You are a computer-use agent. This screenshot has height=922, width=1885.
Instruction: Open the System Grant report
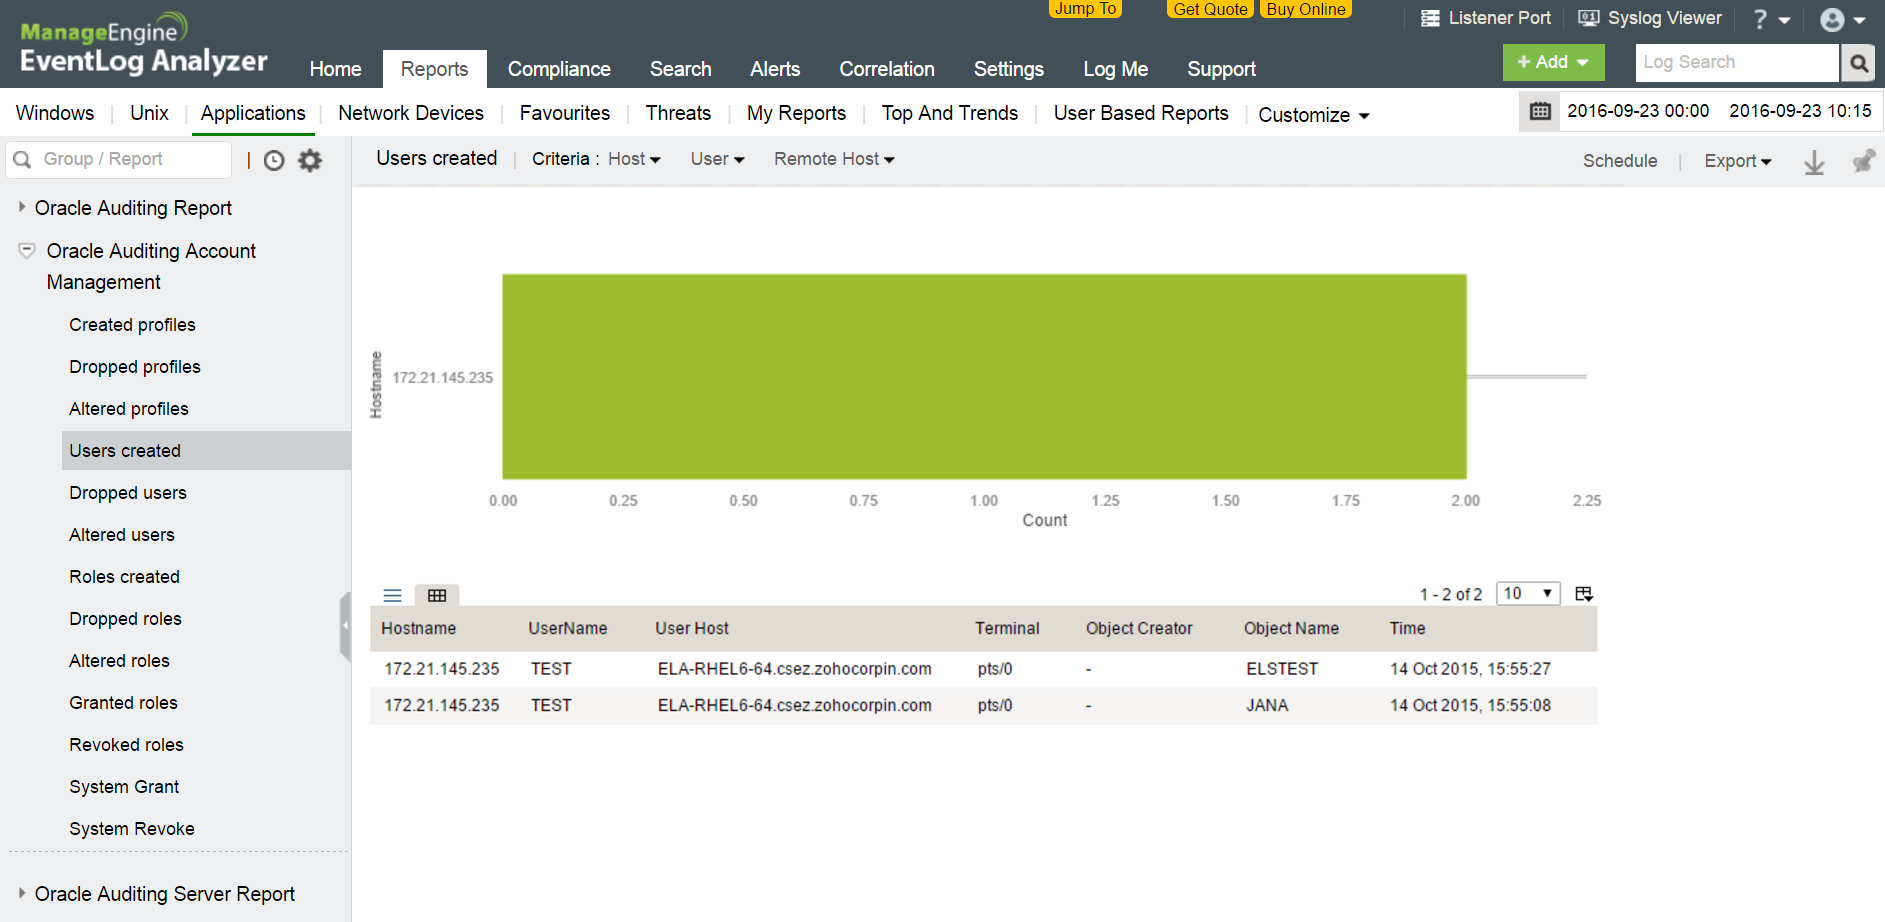124,787
